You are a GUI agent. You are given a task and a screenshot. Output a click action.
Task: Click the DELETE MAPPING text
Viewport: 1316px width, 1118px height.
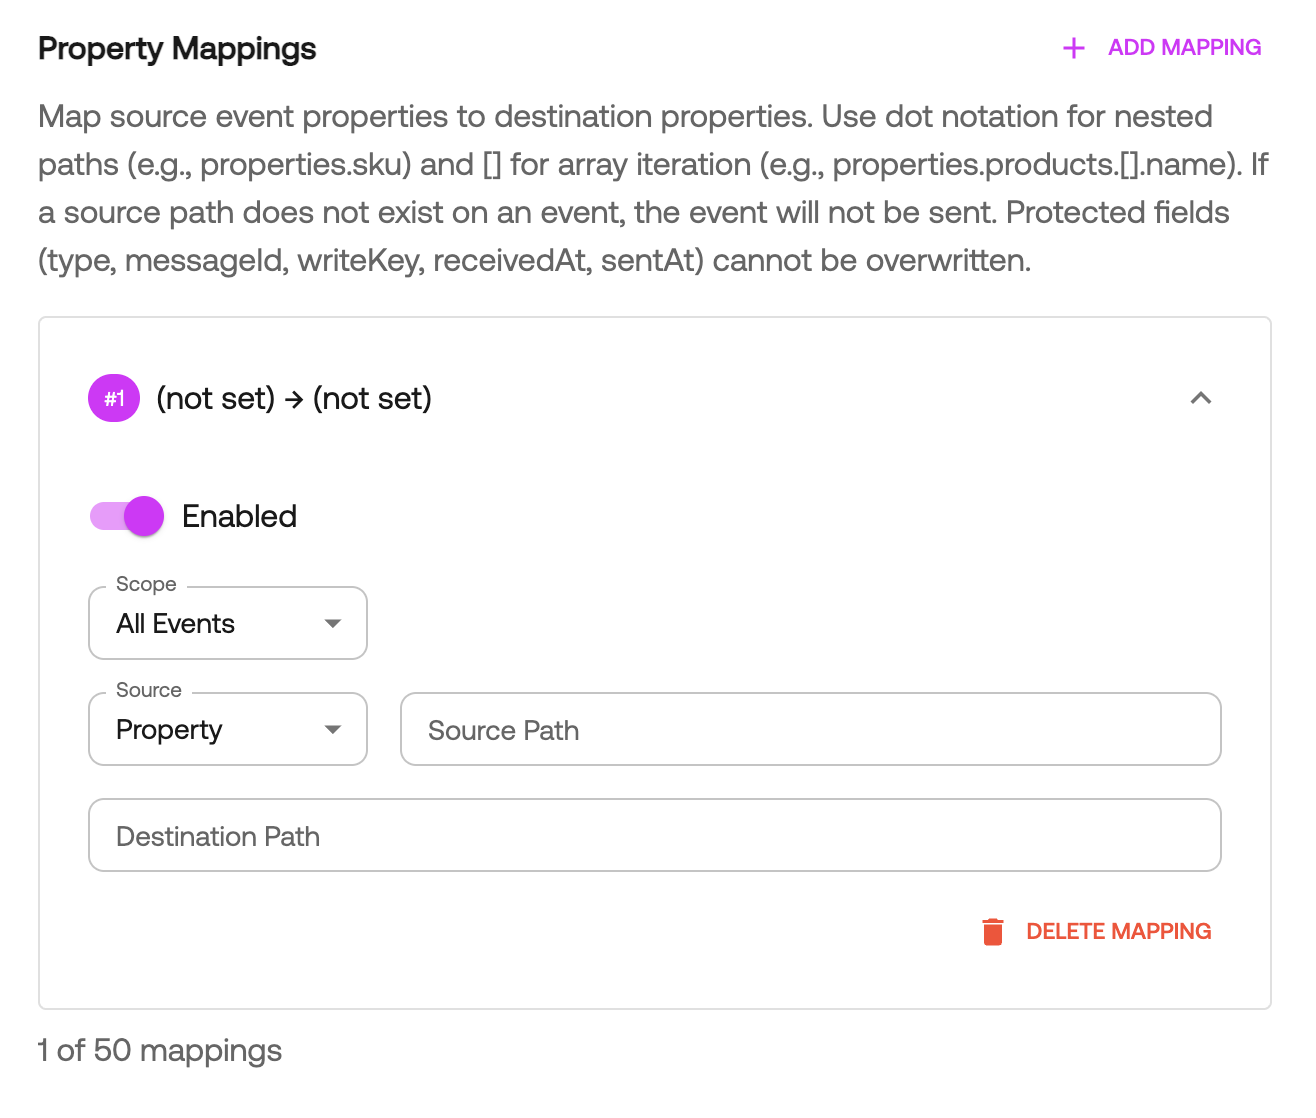(x=1118, y=931)
